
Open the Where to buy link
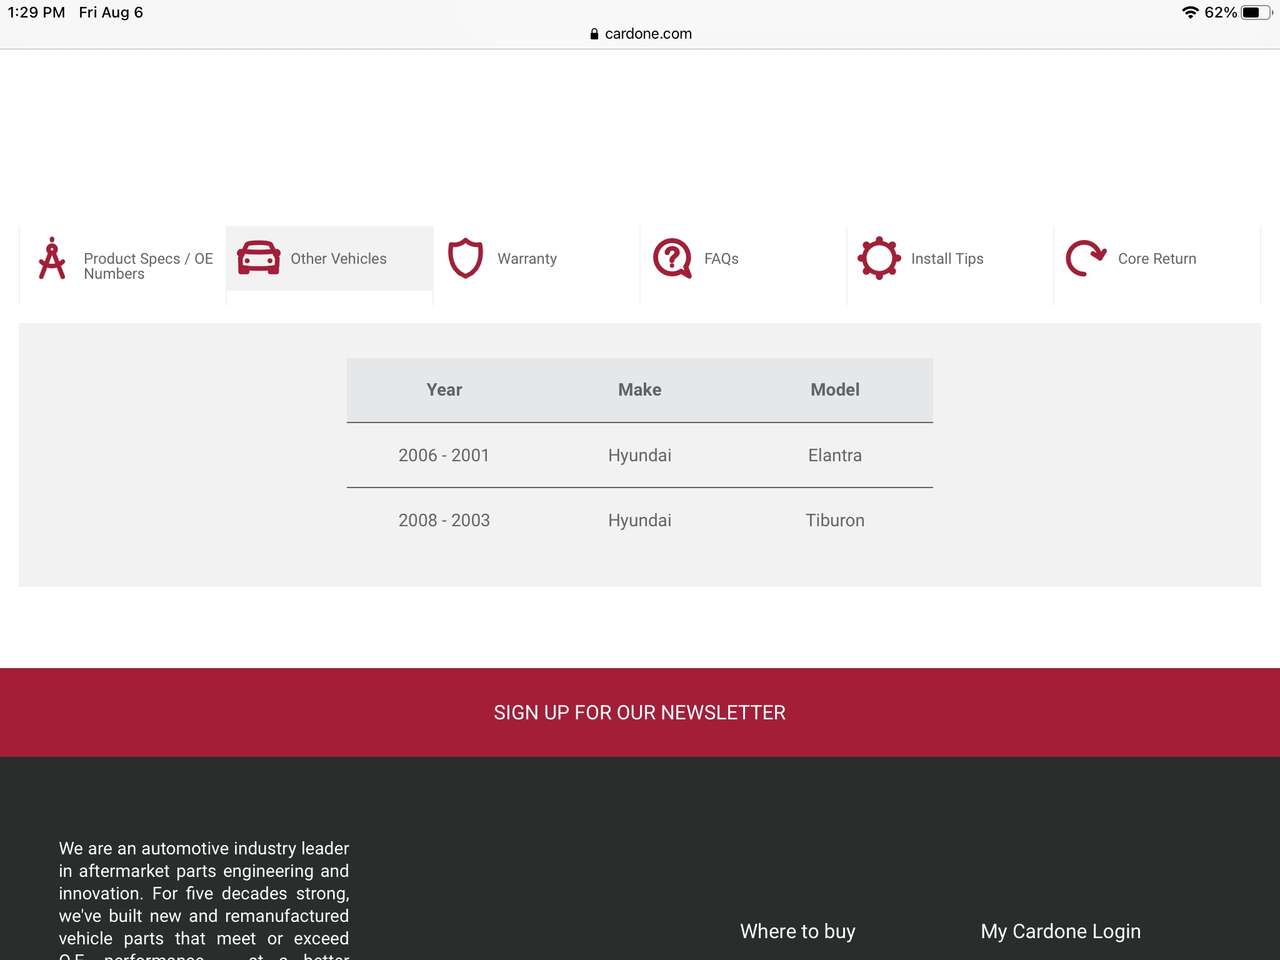coord(797,931)
